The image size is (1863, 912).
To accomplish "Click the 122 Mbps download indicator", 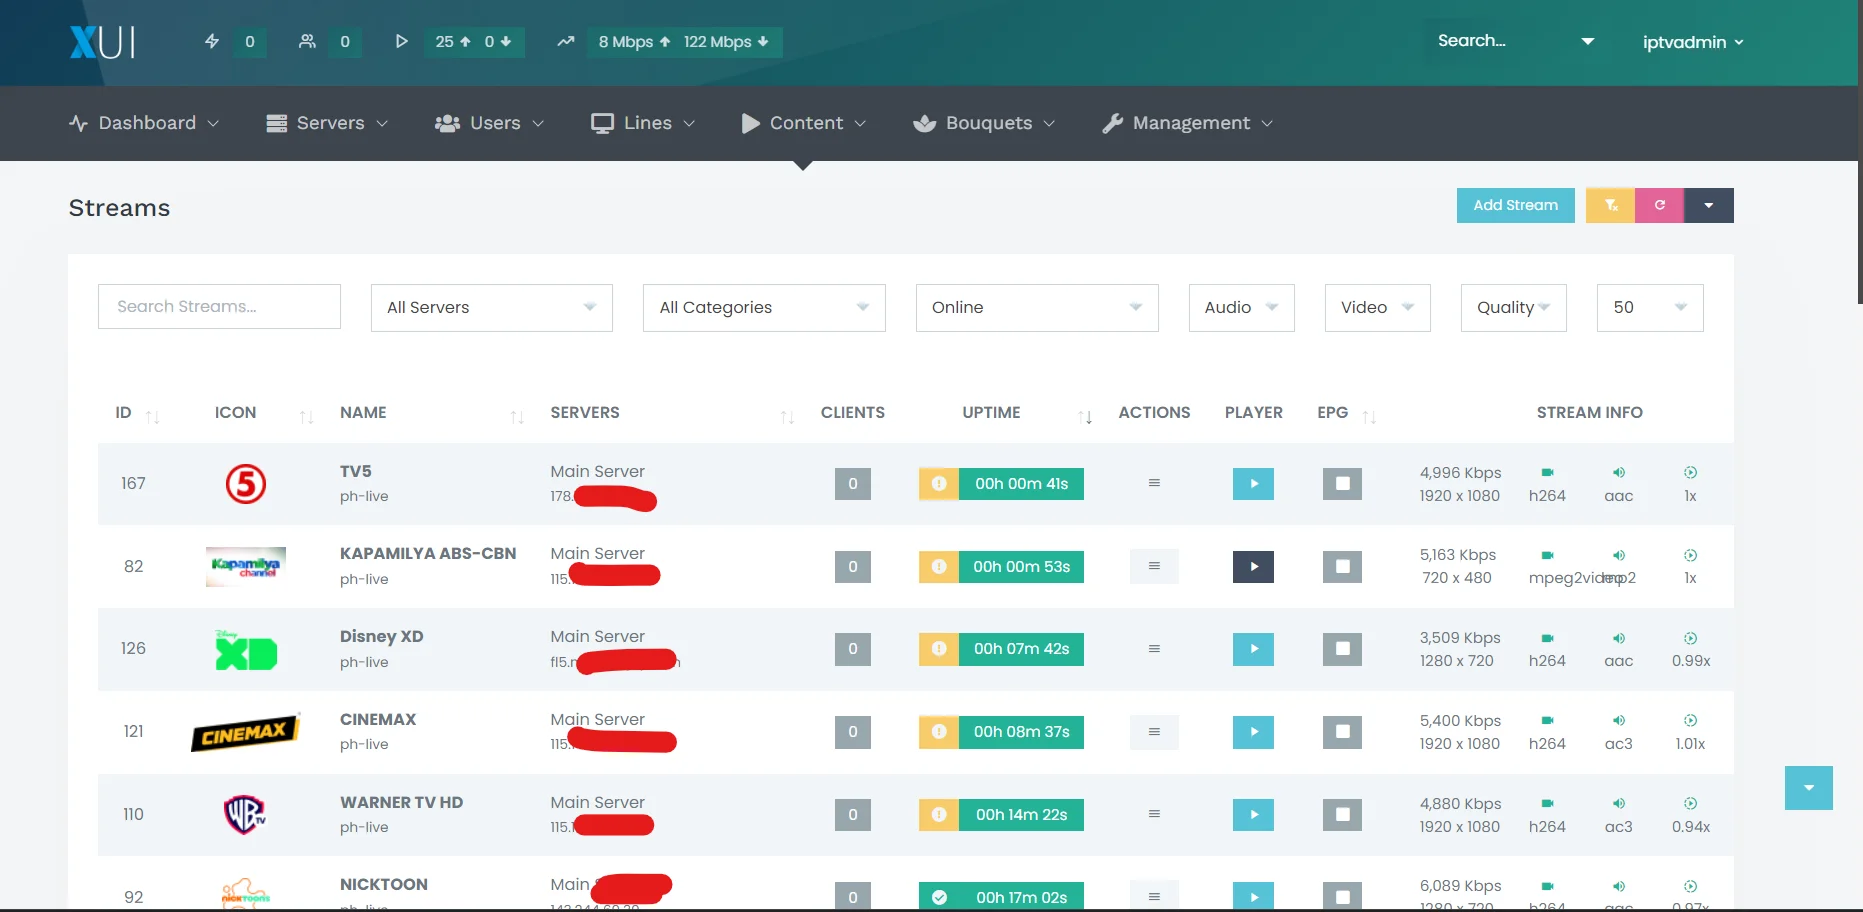I will pyautogui.click(x=726, y=41).
